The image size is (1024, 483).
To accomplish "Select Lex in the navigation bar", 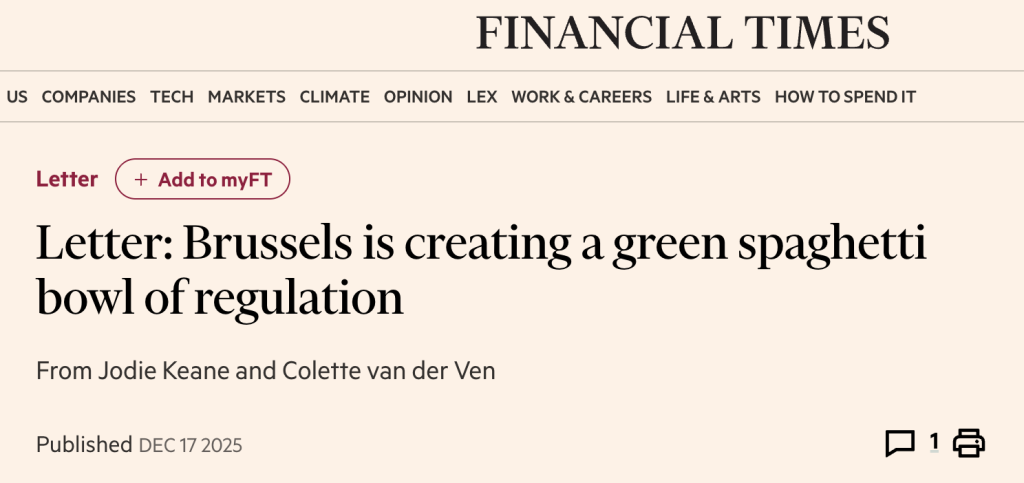I will coord(482,97).
